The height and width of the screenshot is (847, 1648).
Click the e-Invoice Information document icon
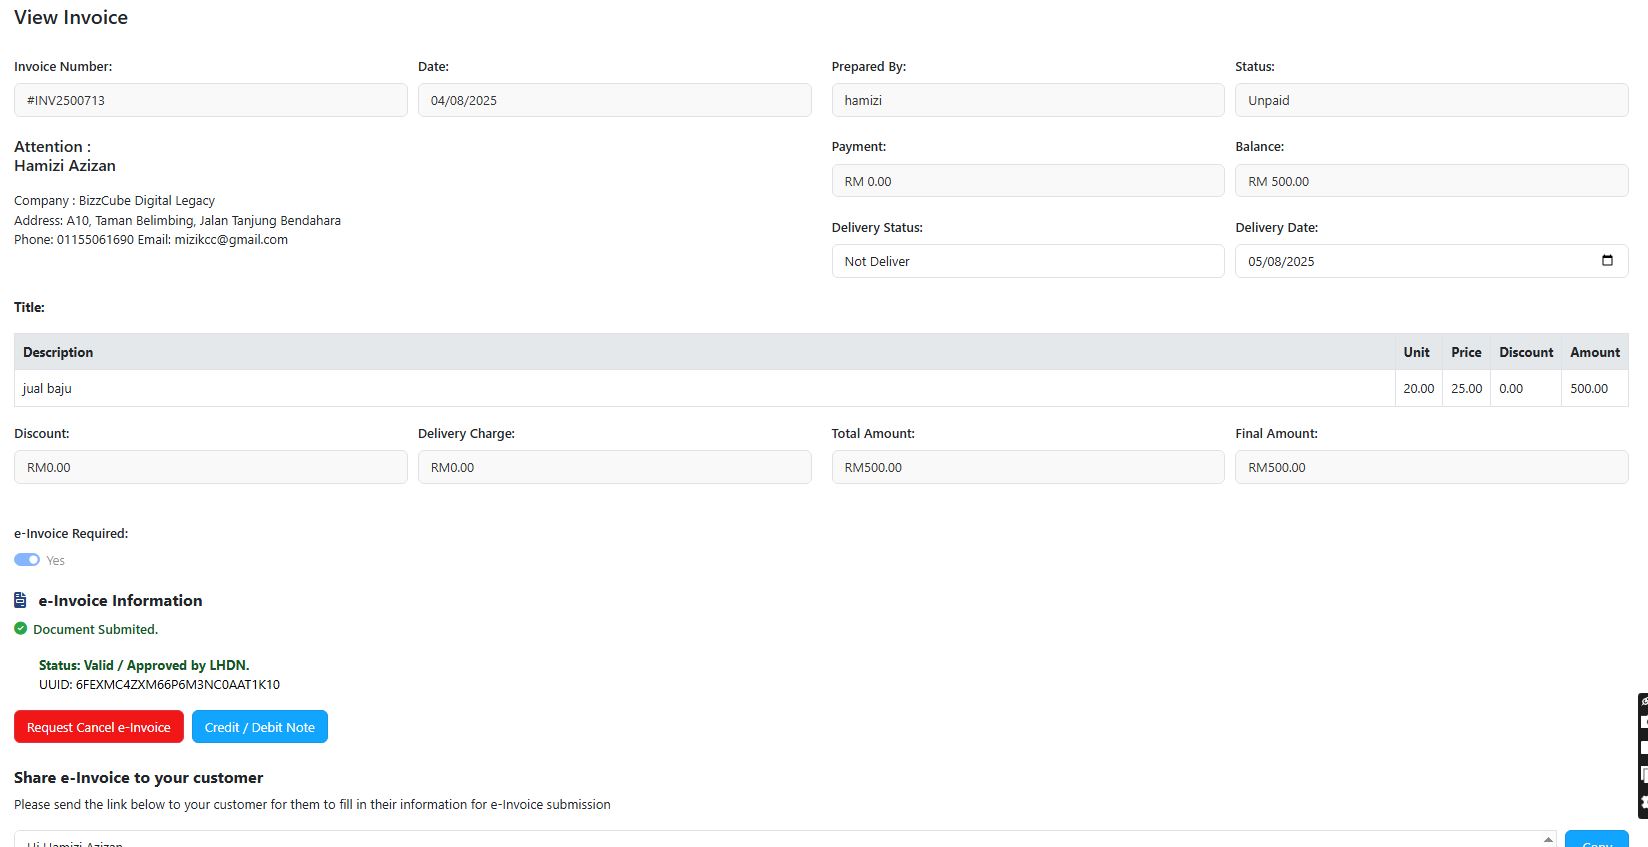pos(20,600)
